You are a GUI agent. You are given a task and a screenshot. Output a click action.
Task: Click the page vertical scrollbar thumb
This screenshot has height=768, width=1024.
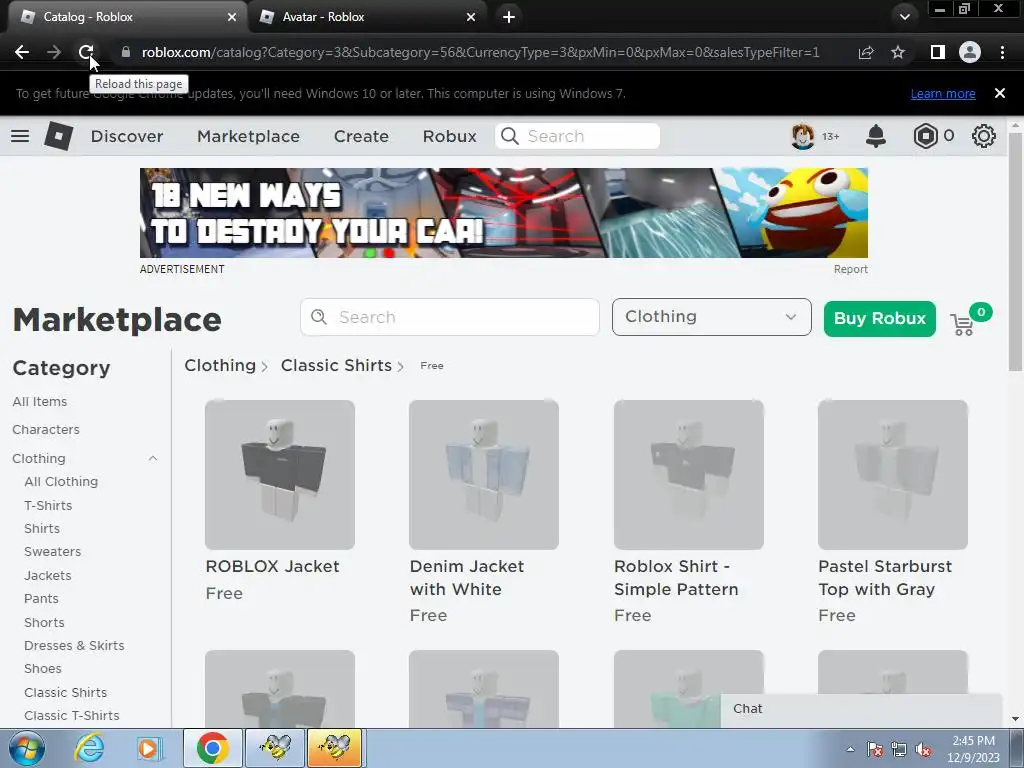pyautogui.click(x=1015, y=251)
